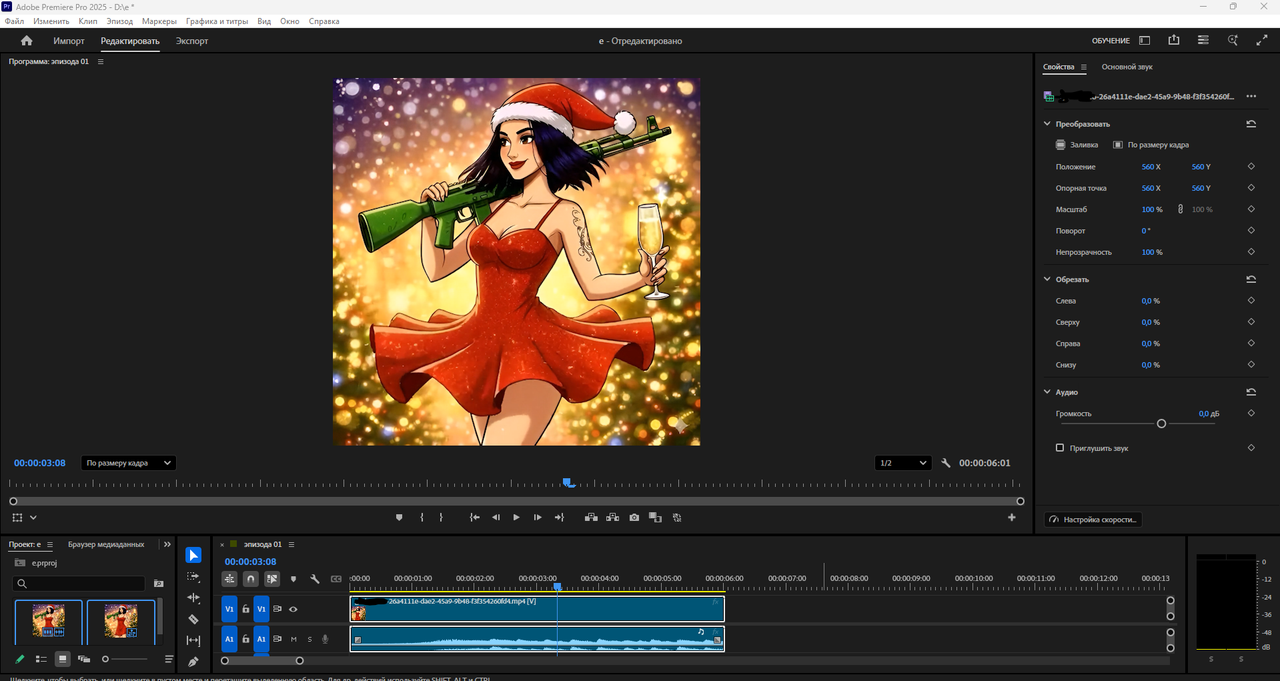Image resolution: width=1280 pixels, height=681 pixels.
Task: Toggle V1 track lock
Action: point(246,609)
